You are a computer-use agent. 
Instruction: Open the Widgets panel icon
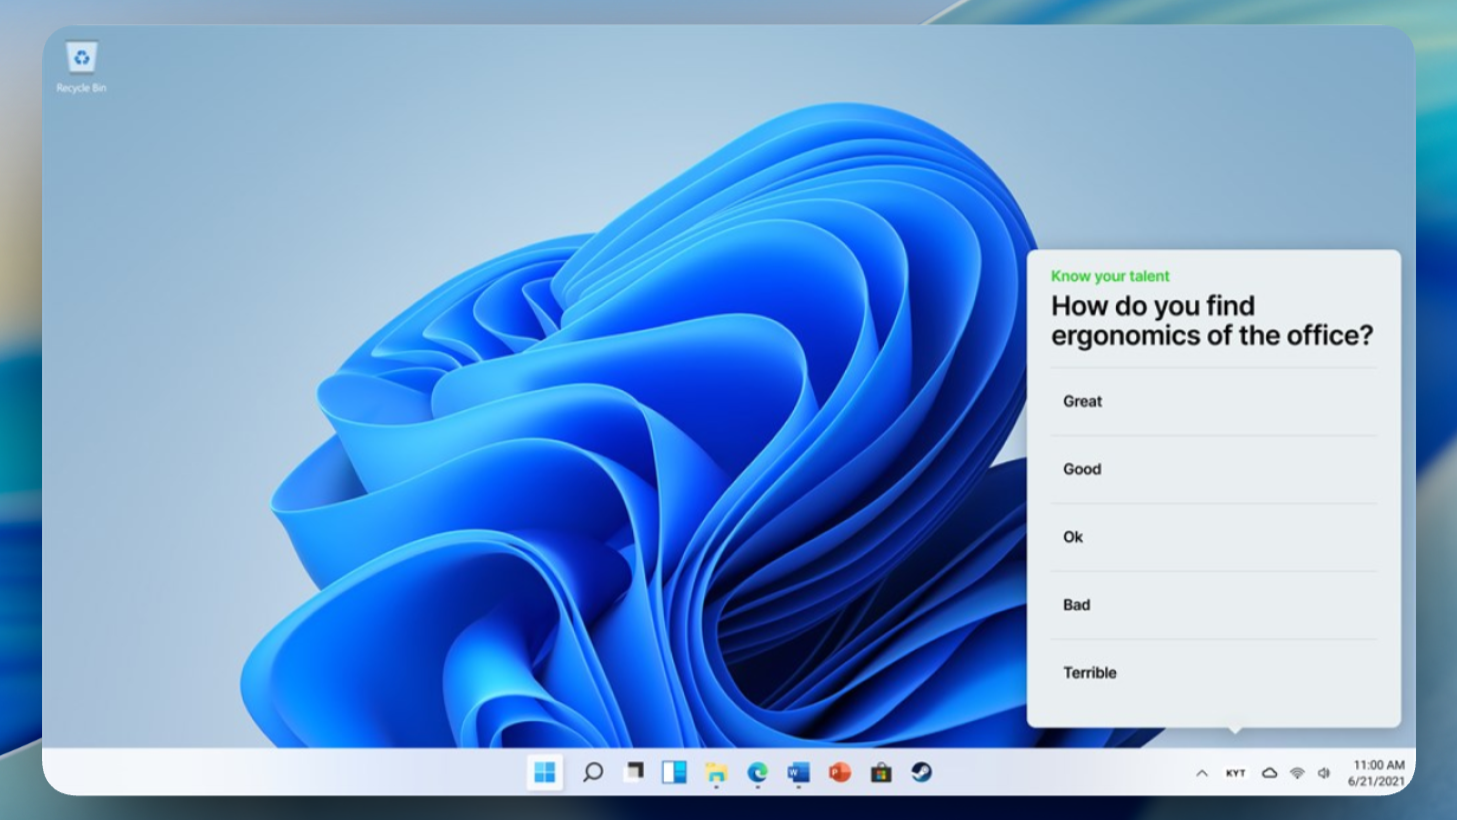tap(674, 772)
